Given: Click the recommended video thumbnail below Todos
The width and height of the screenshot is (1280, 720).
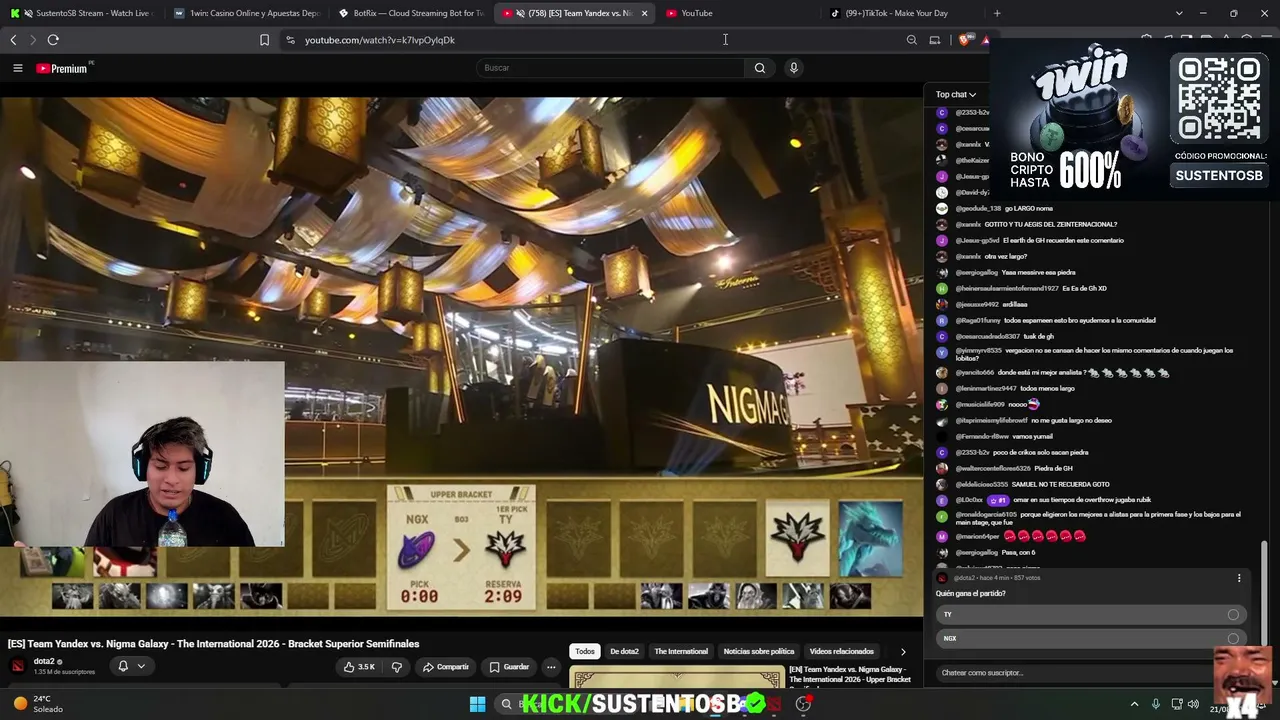Looking at the screenshot, I should pyautogui.click(x=677, y=677).
